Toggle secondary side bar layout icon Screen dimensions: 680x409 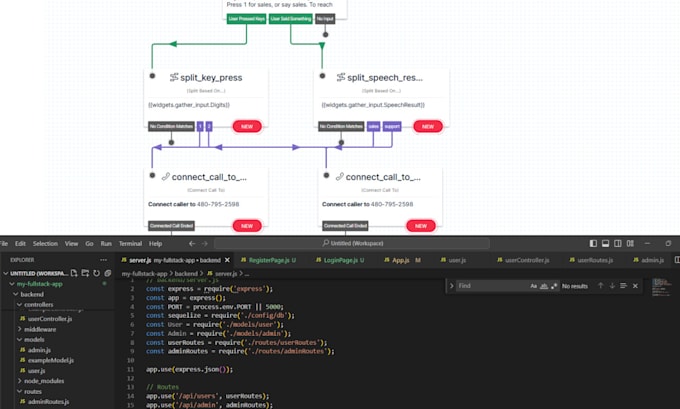618,243
